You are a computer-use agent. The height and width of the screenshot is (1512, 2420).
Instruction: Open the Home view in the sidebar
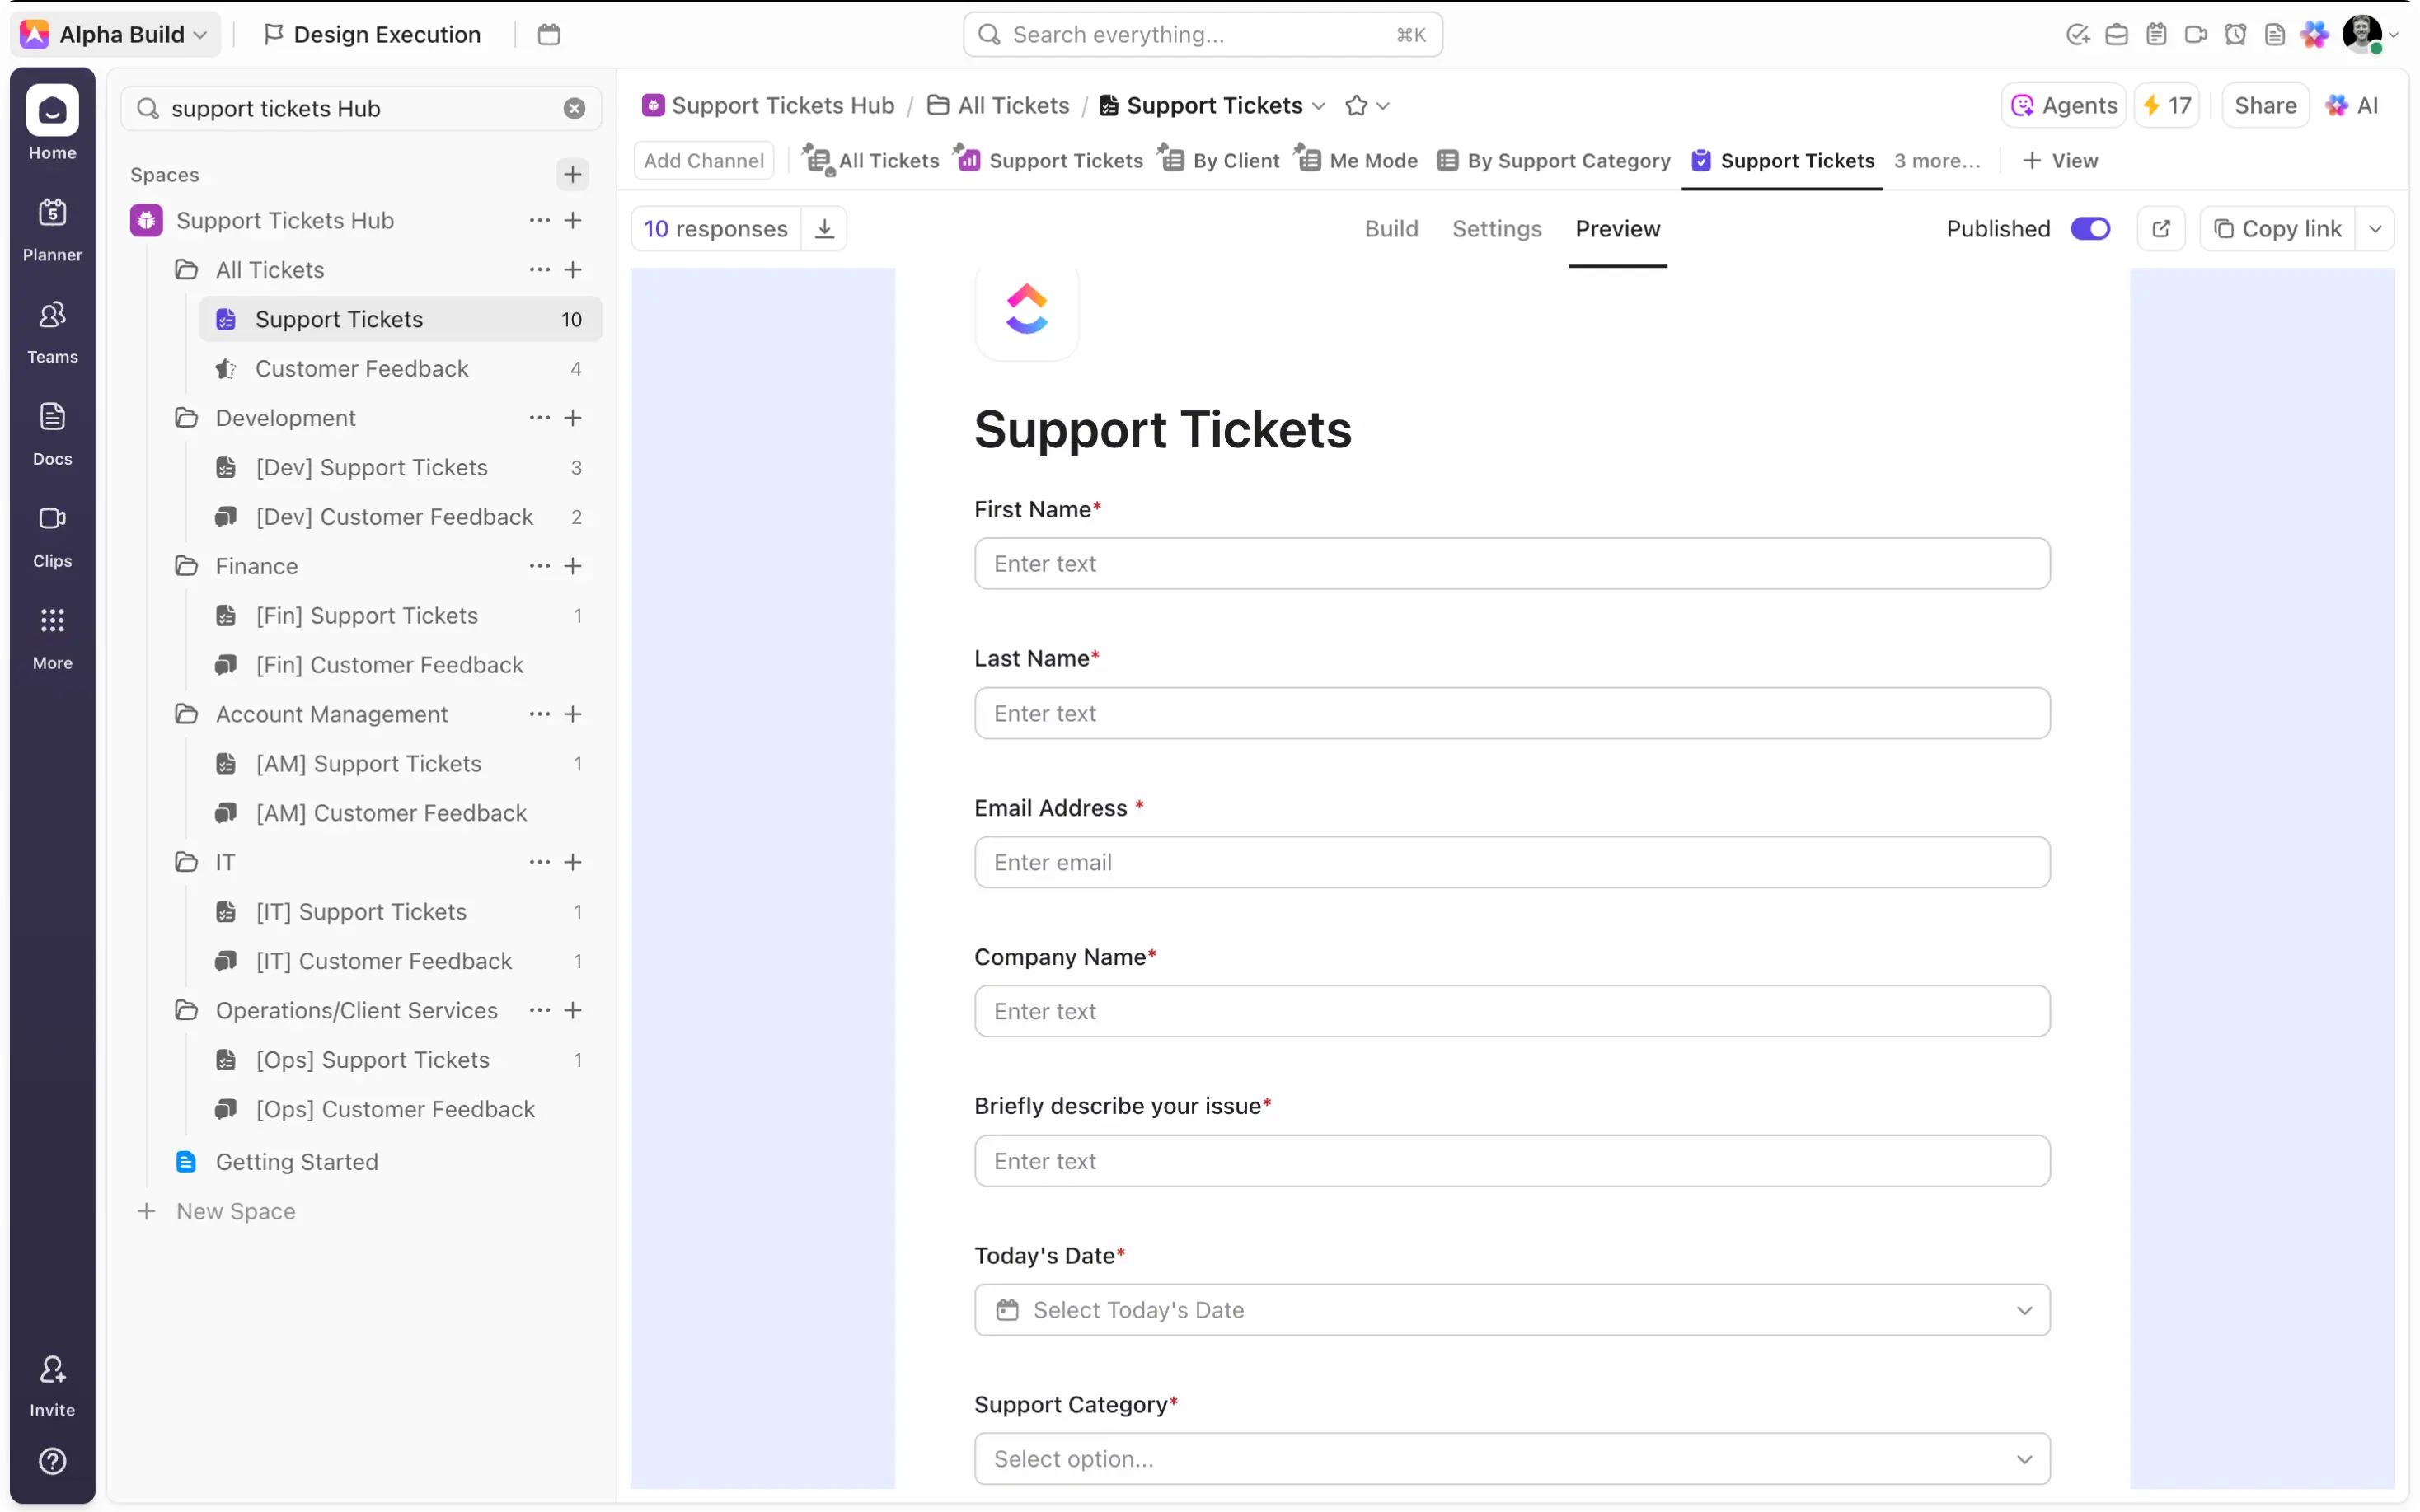tap(52, 122)
